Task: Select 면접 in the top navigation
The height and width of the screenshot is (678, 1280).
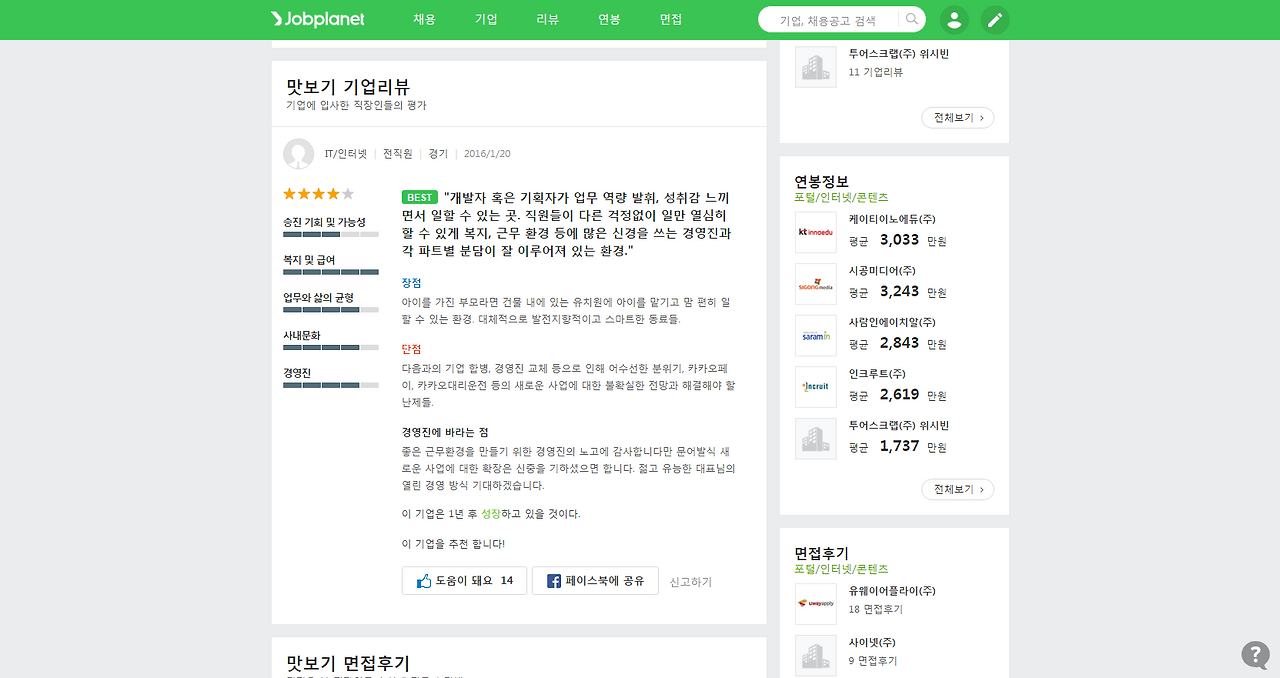Action: coord(670,19)
